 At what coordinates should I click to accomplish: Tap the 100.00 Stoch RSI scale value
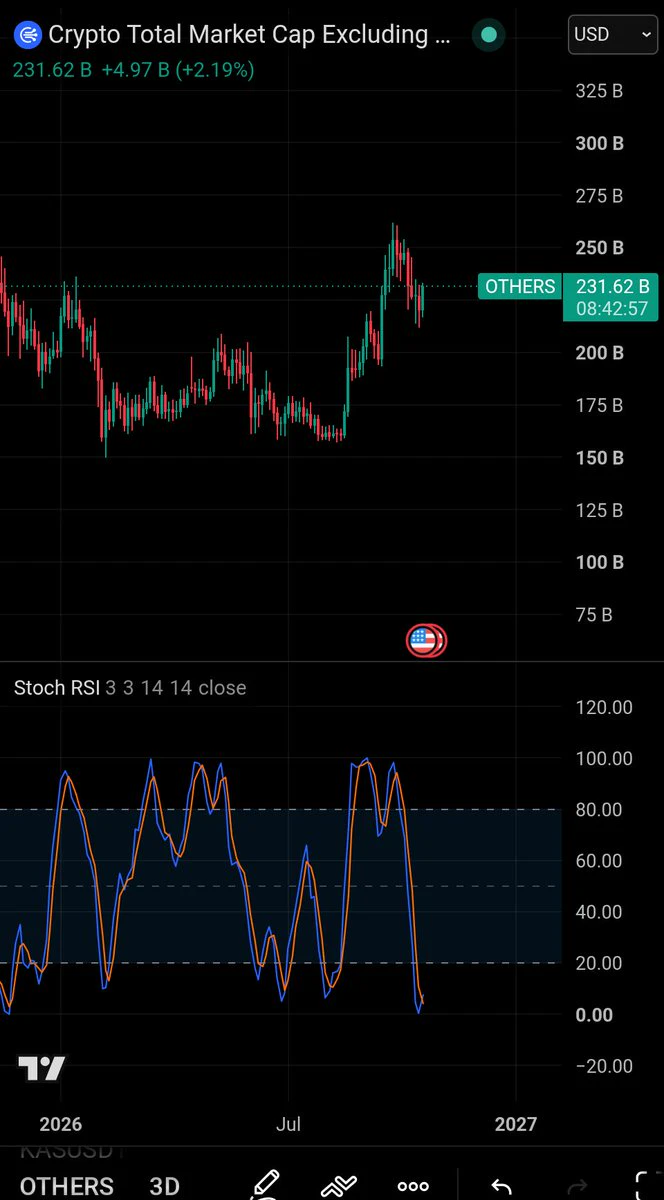[x=604, y=758]
